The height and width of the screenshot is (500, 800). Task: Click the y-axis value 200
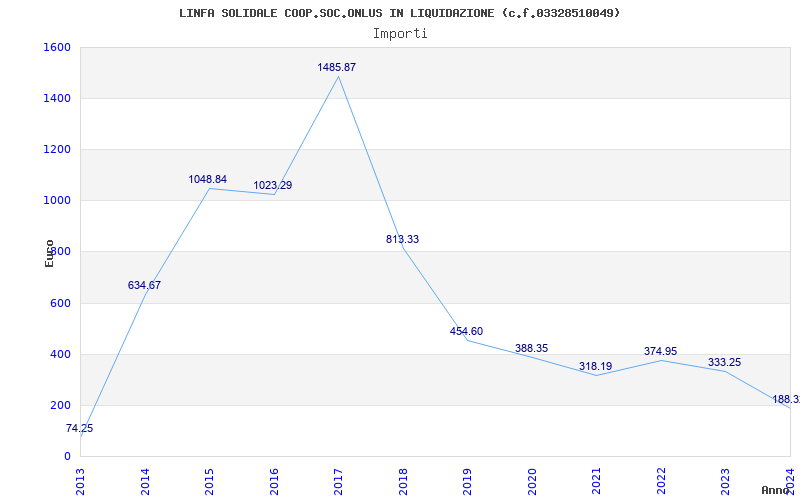[60, 406]
